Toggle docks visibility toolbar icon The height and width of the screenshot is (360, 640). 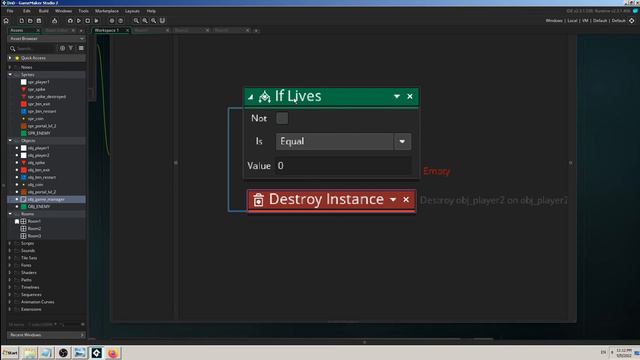click(162, 20)
